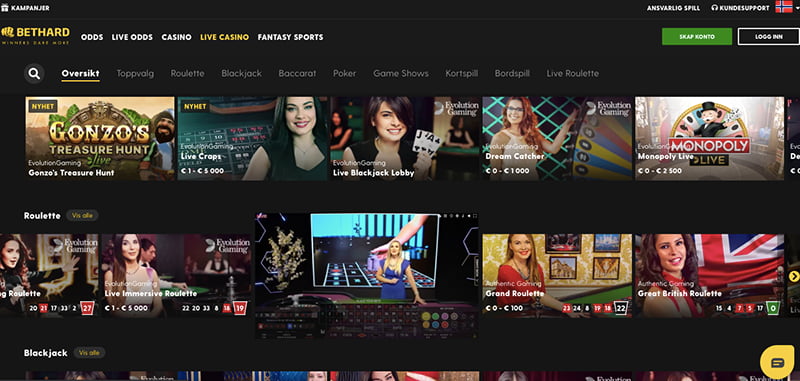Click the Roulette section heading

click(x=42, y=216)
